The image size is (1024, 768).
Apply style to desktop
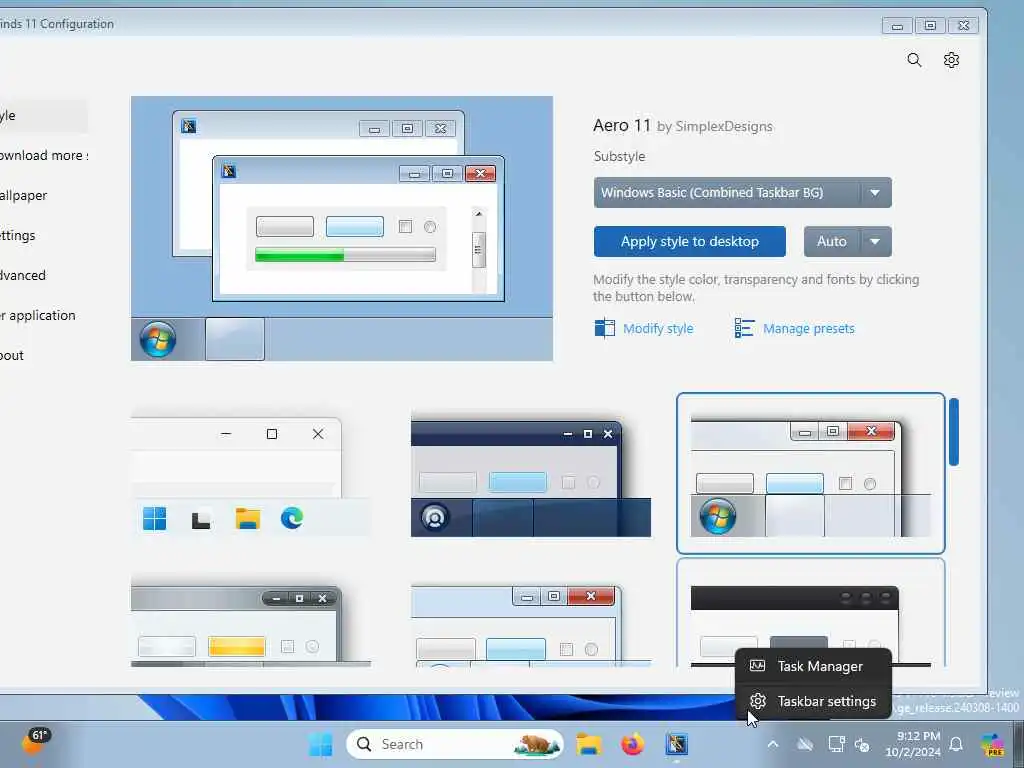(690, 242)
